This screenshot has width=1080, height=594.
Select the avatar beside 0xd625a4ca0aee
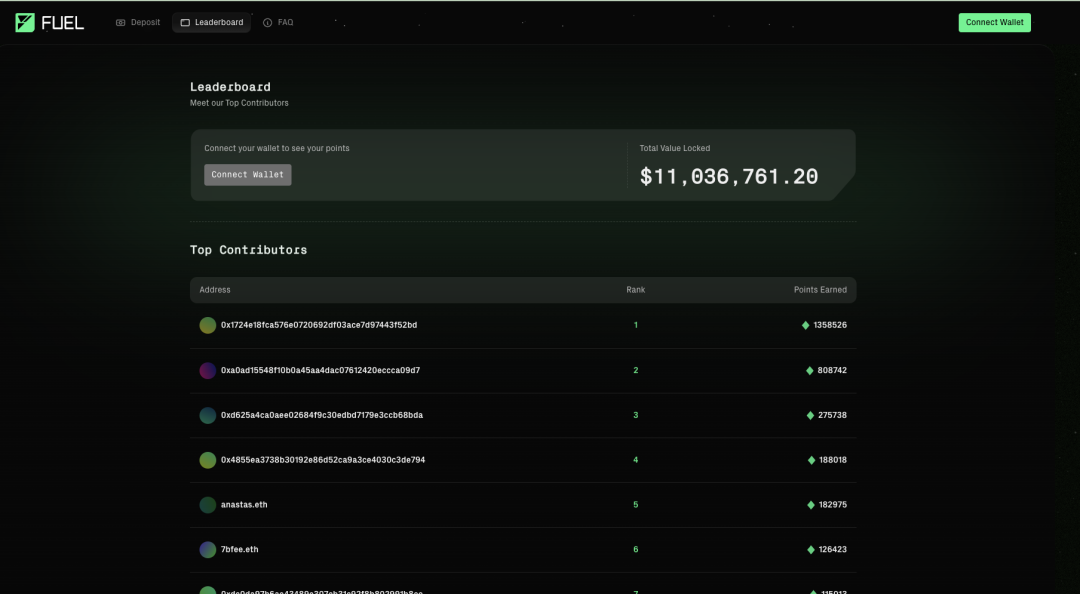click(x=208, y=415)
